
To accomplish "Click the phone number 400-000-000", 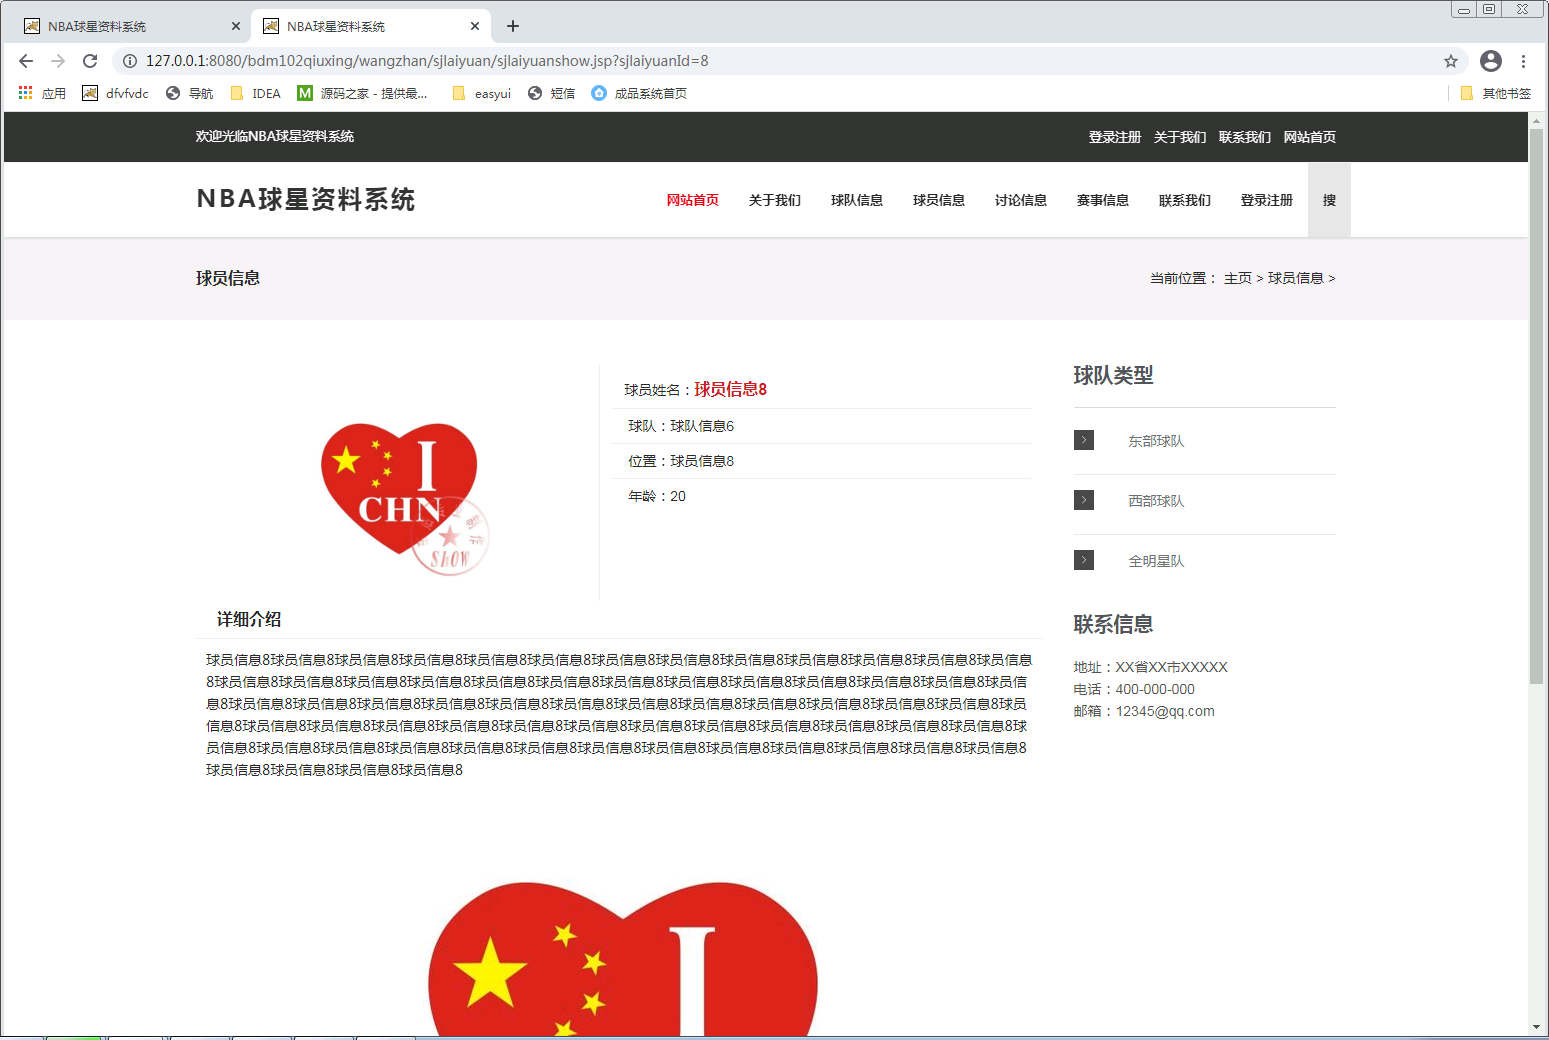I will [x=1155, y=689].
